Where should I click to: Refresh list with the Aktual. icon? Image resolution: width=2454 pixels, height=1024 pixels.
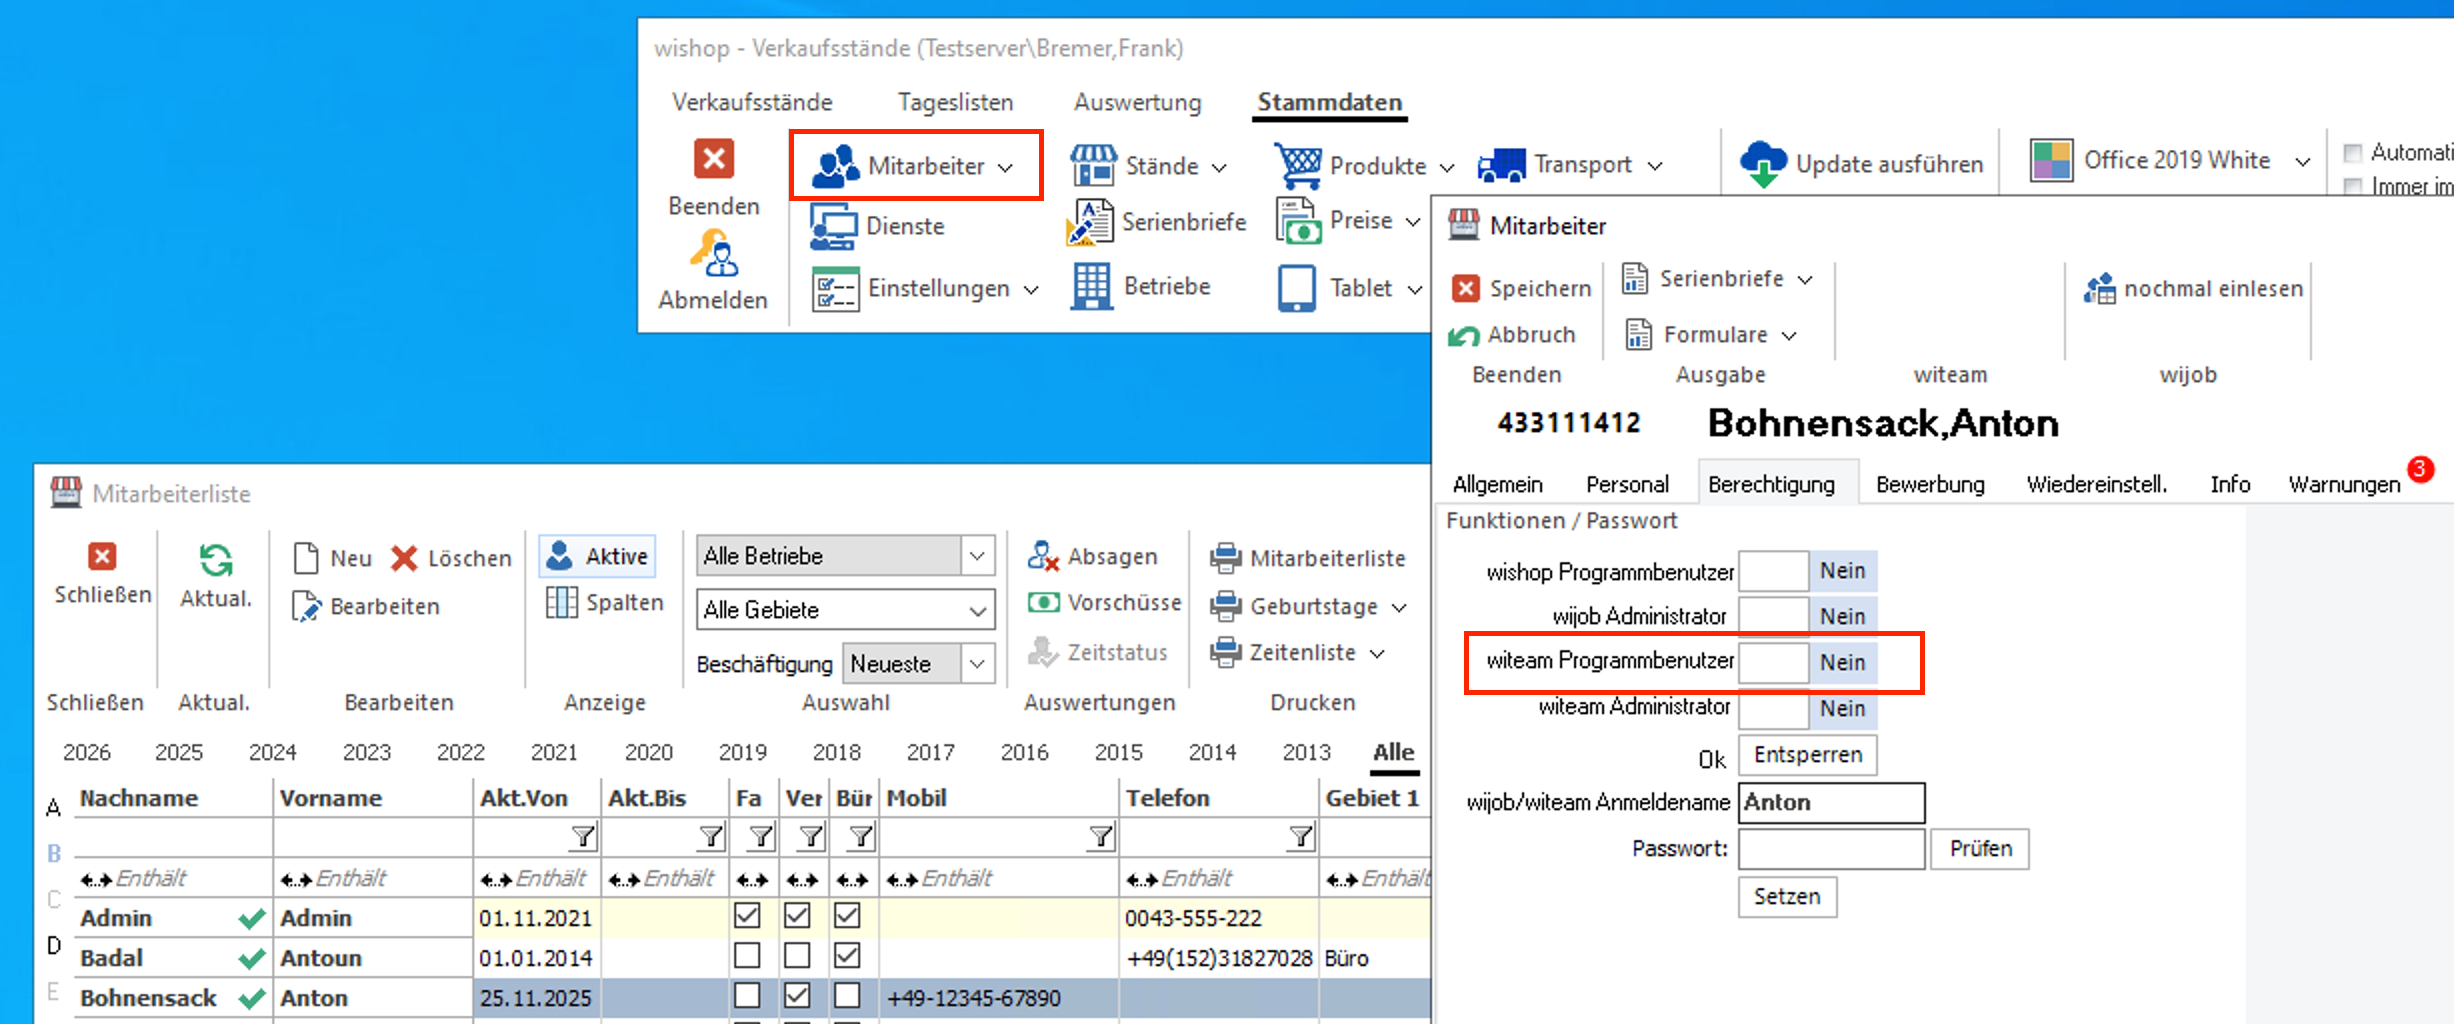tap(215, 561)
